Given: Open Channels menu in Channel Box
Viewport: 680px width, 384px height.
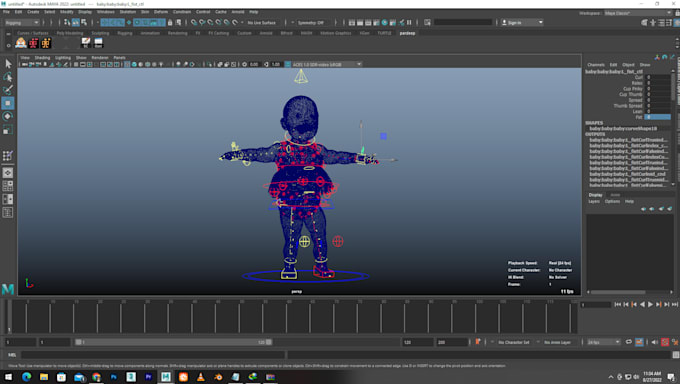Looking at the screenshot, I should 596,65.
